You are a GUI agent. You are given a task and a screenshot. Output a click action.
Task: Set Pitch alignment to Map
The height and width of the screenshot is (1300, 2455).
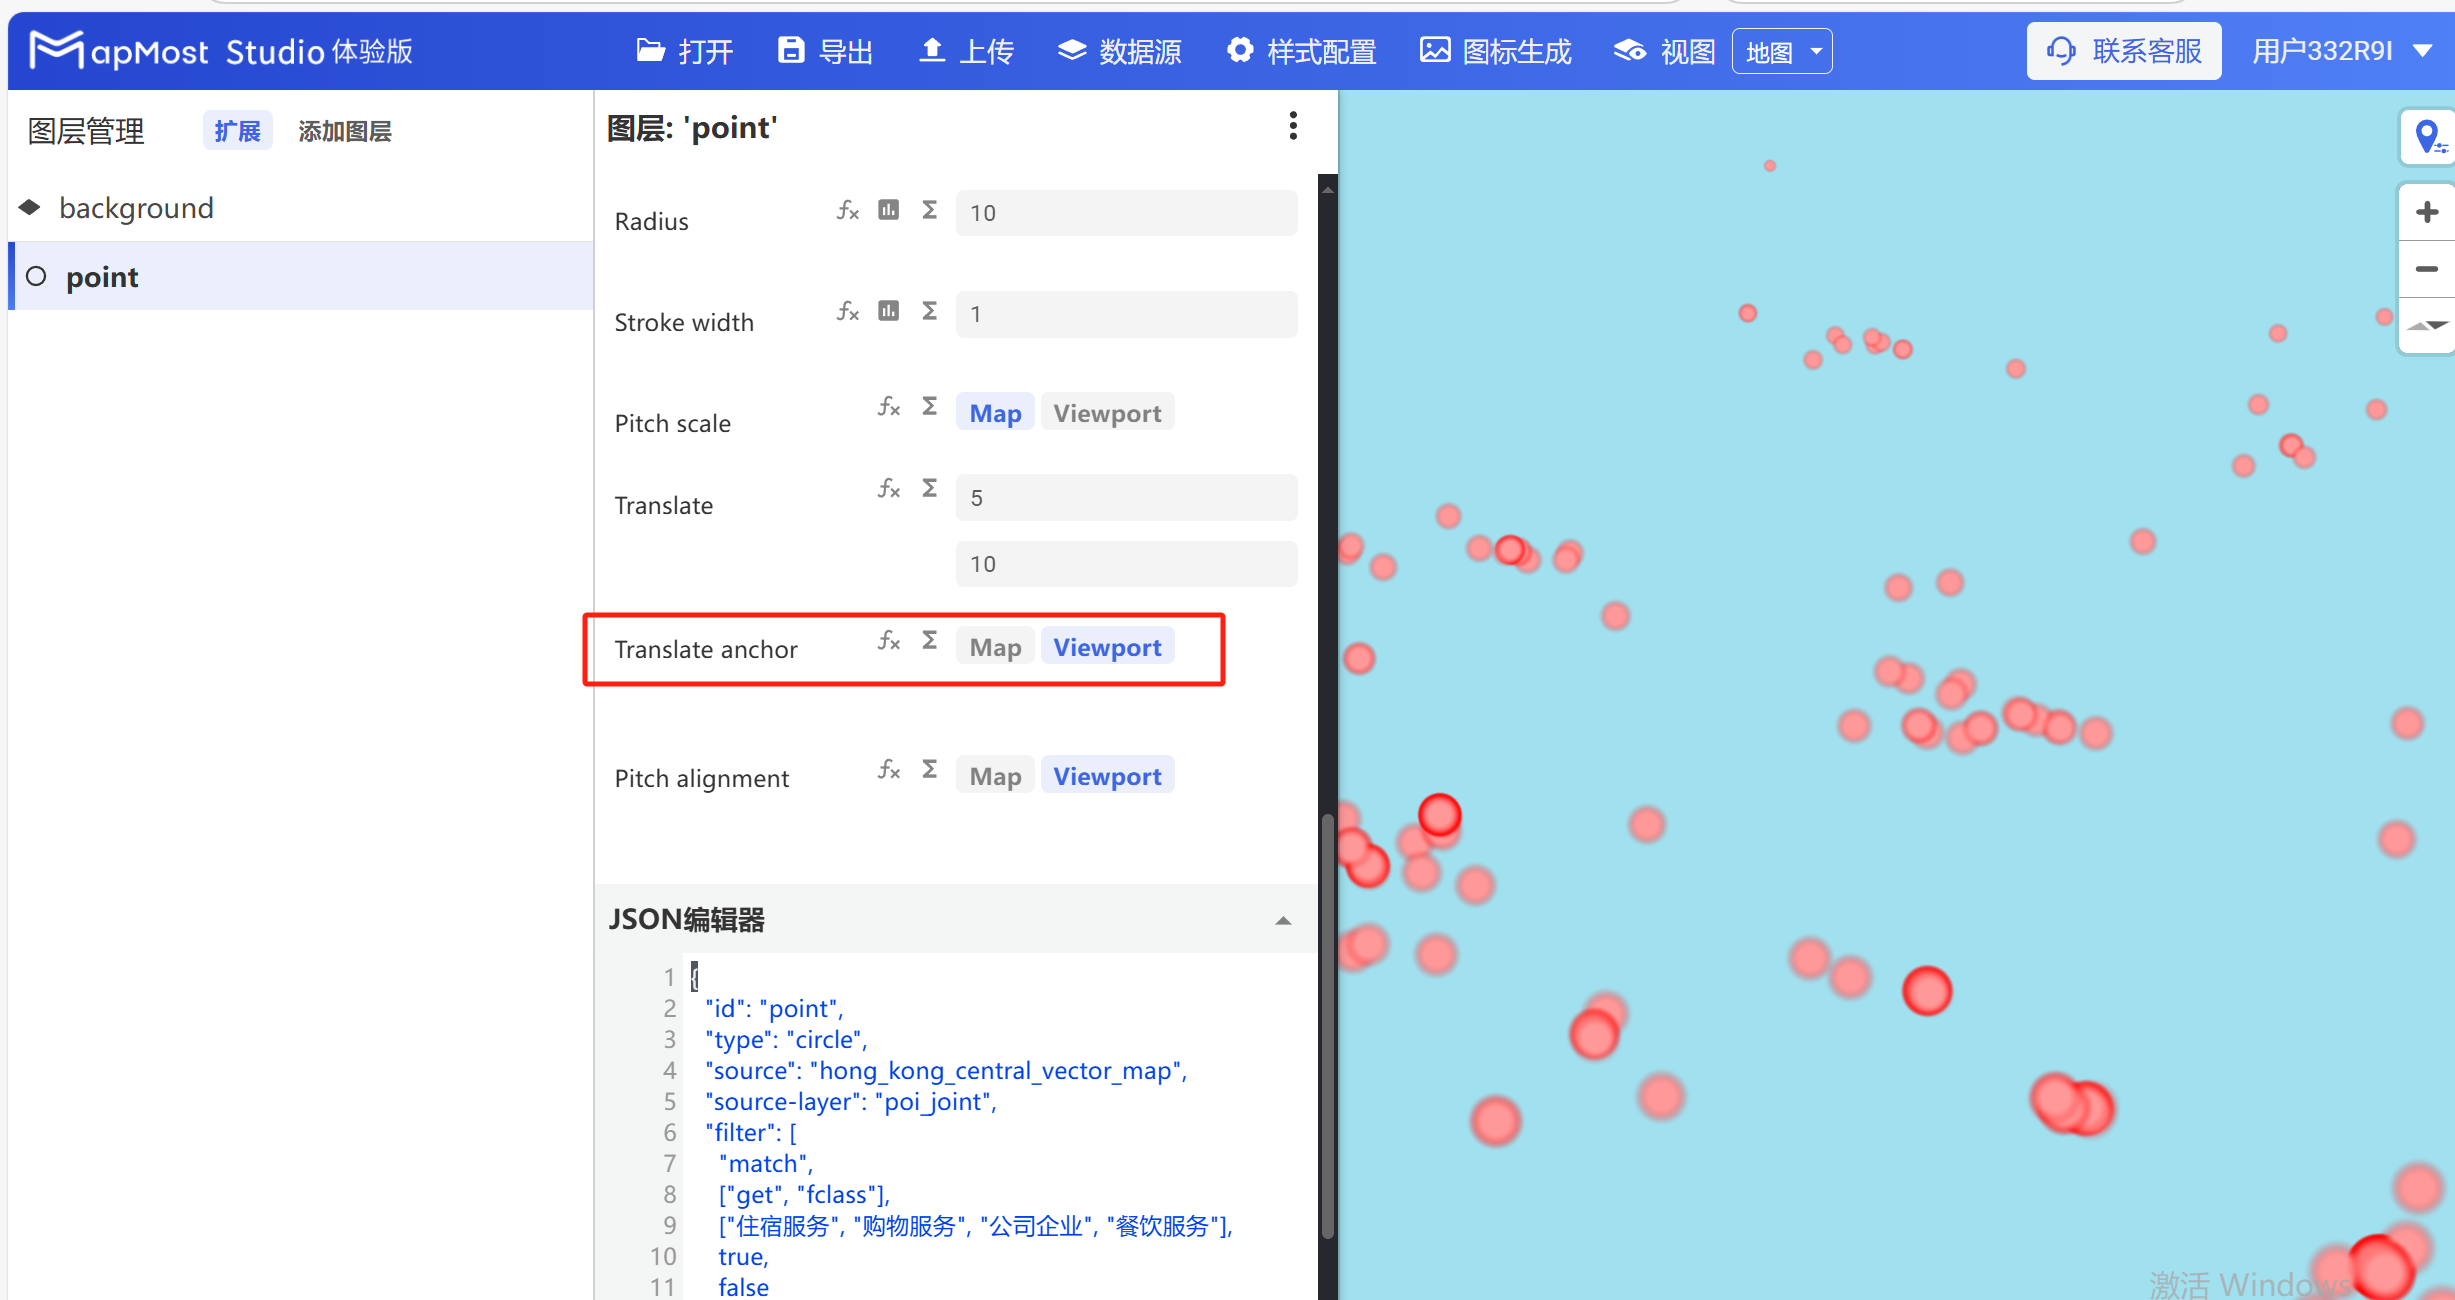[x=994, y=776]
